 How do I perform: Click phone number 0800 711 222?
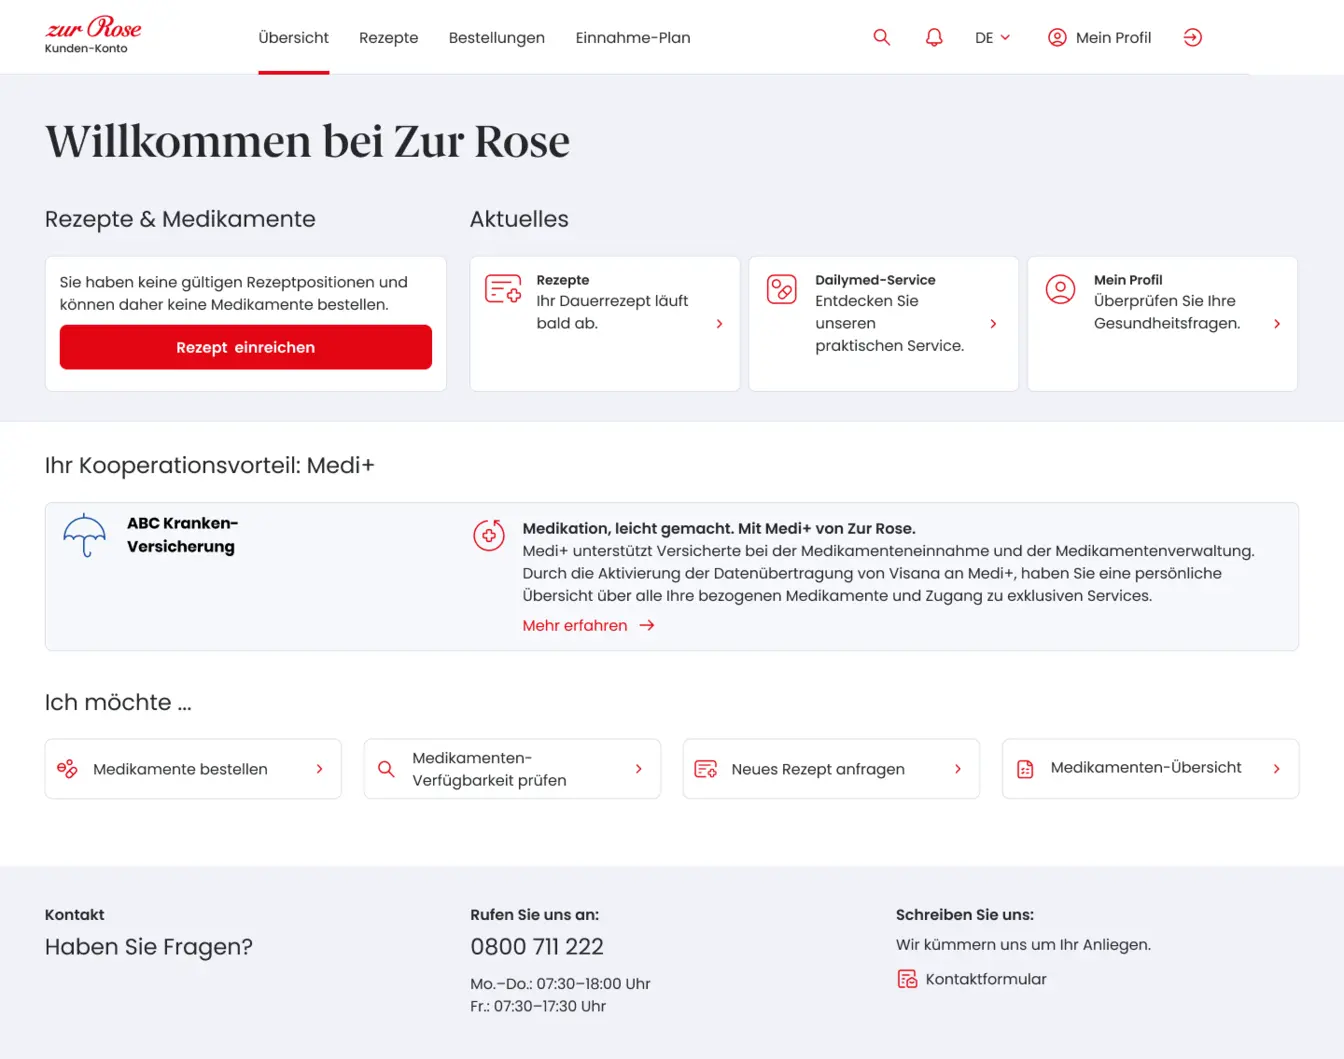pos(537,946)
